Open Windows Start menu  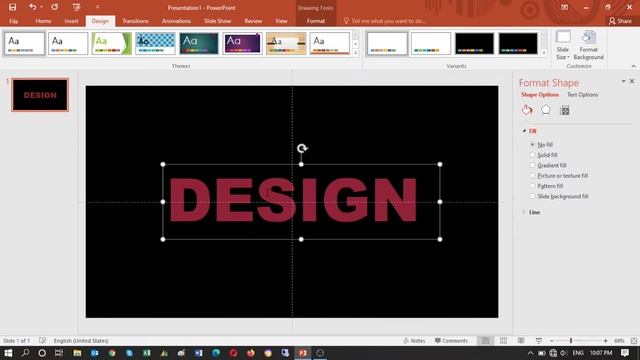click(x=8, y=353)
